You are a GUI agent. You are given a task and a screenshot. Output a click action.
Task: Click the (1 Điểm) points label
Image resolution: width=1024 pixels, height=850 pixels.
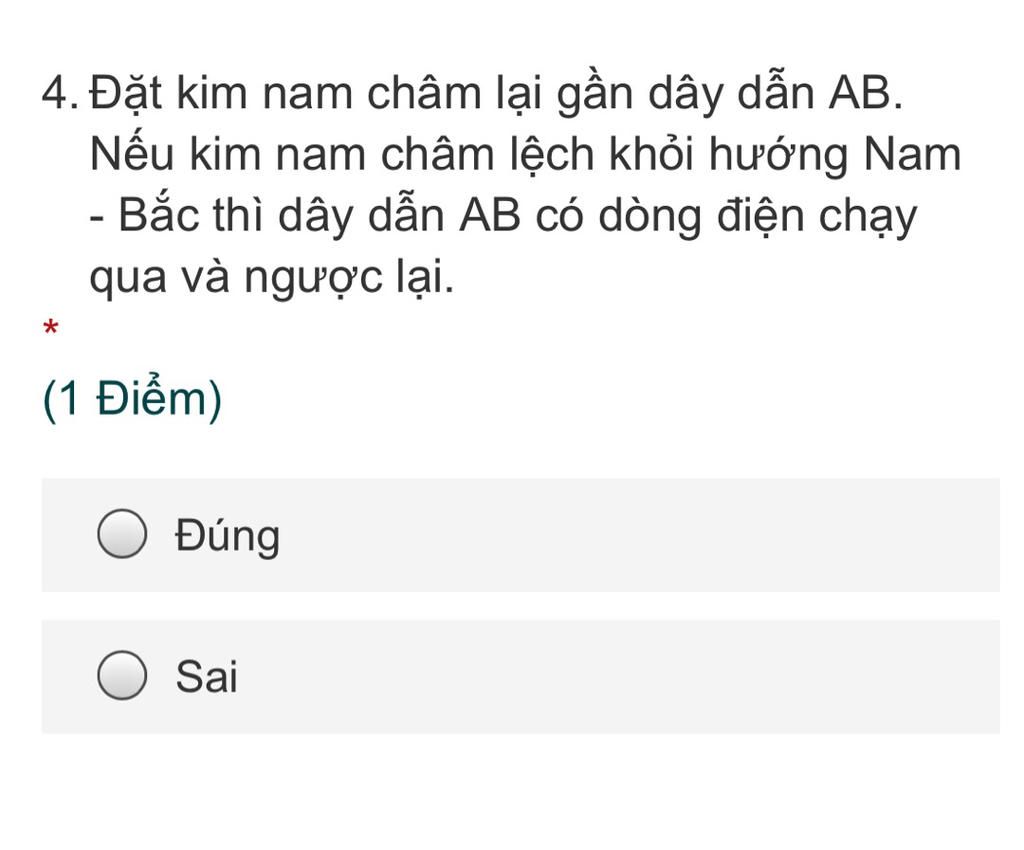click(132, 400)
